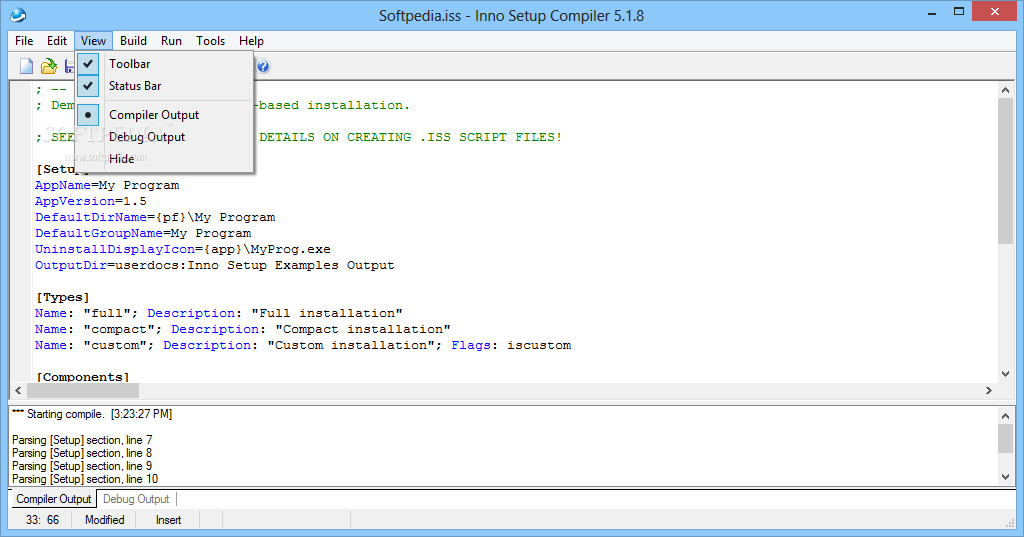This screenshot has height=537, width=1024.
Task: Click the editor's vertical scrollbar thumb
Action: tap(1005, 171)
